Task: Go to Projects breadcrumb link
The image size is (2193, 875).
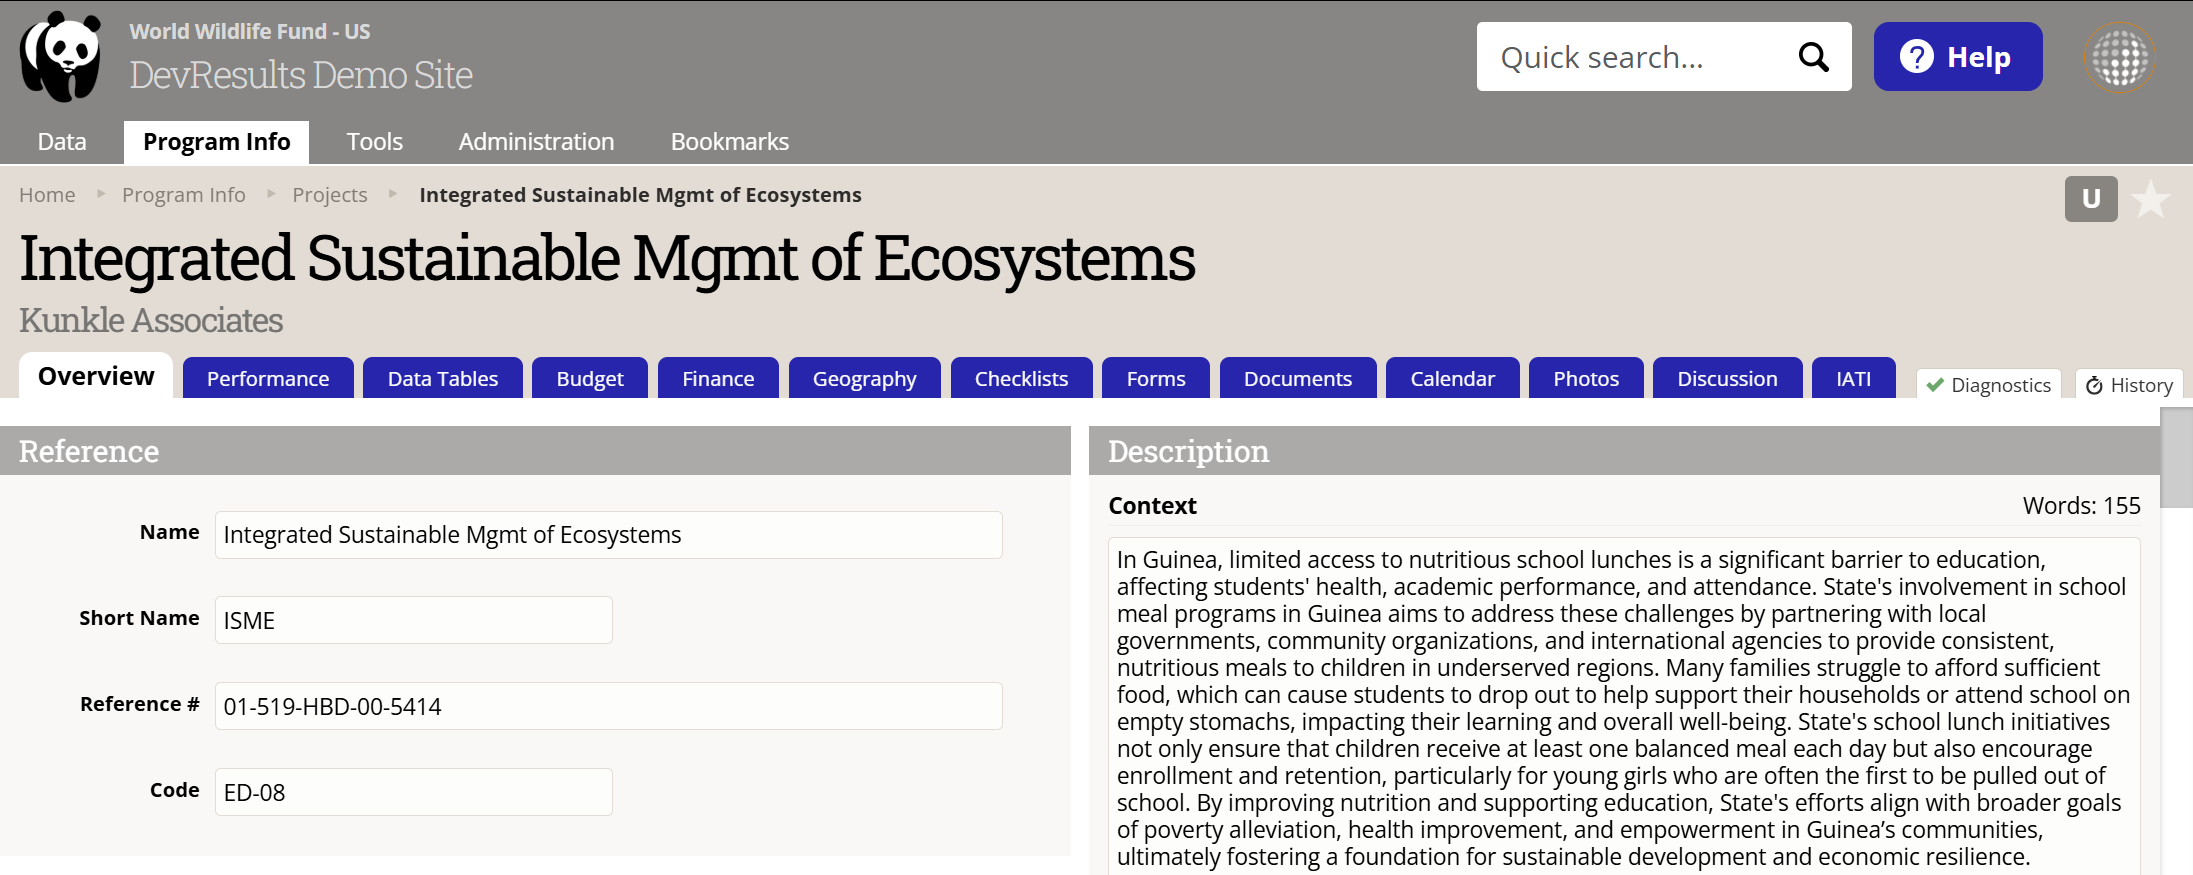Action: tap(329, 195)
